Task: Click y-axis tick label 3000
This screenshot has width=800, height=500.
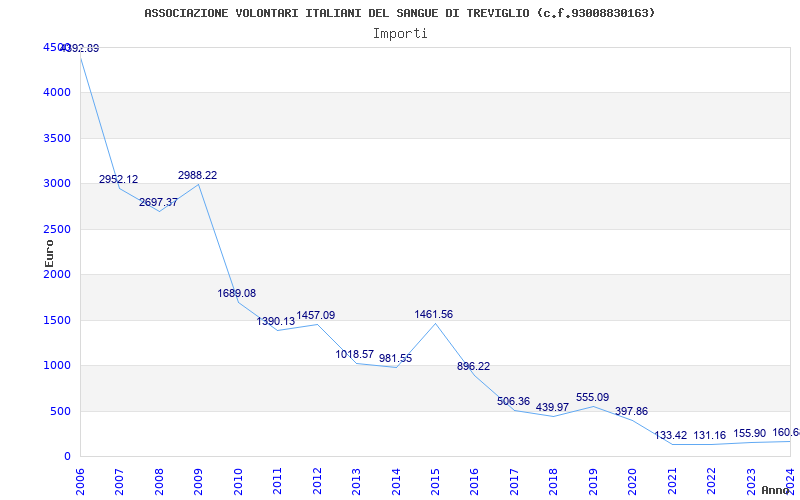Action: tap(57, 184)
